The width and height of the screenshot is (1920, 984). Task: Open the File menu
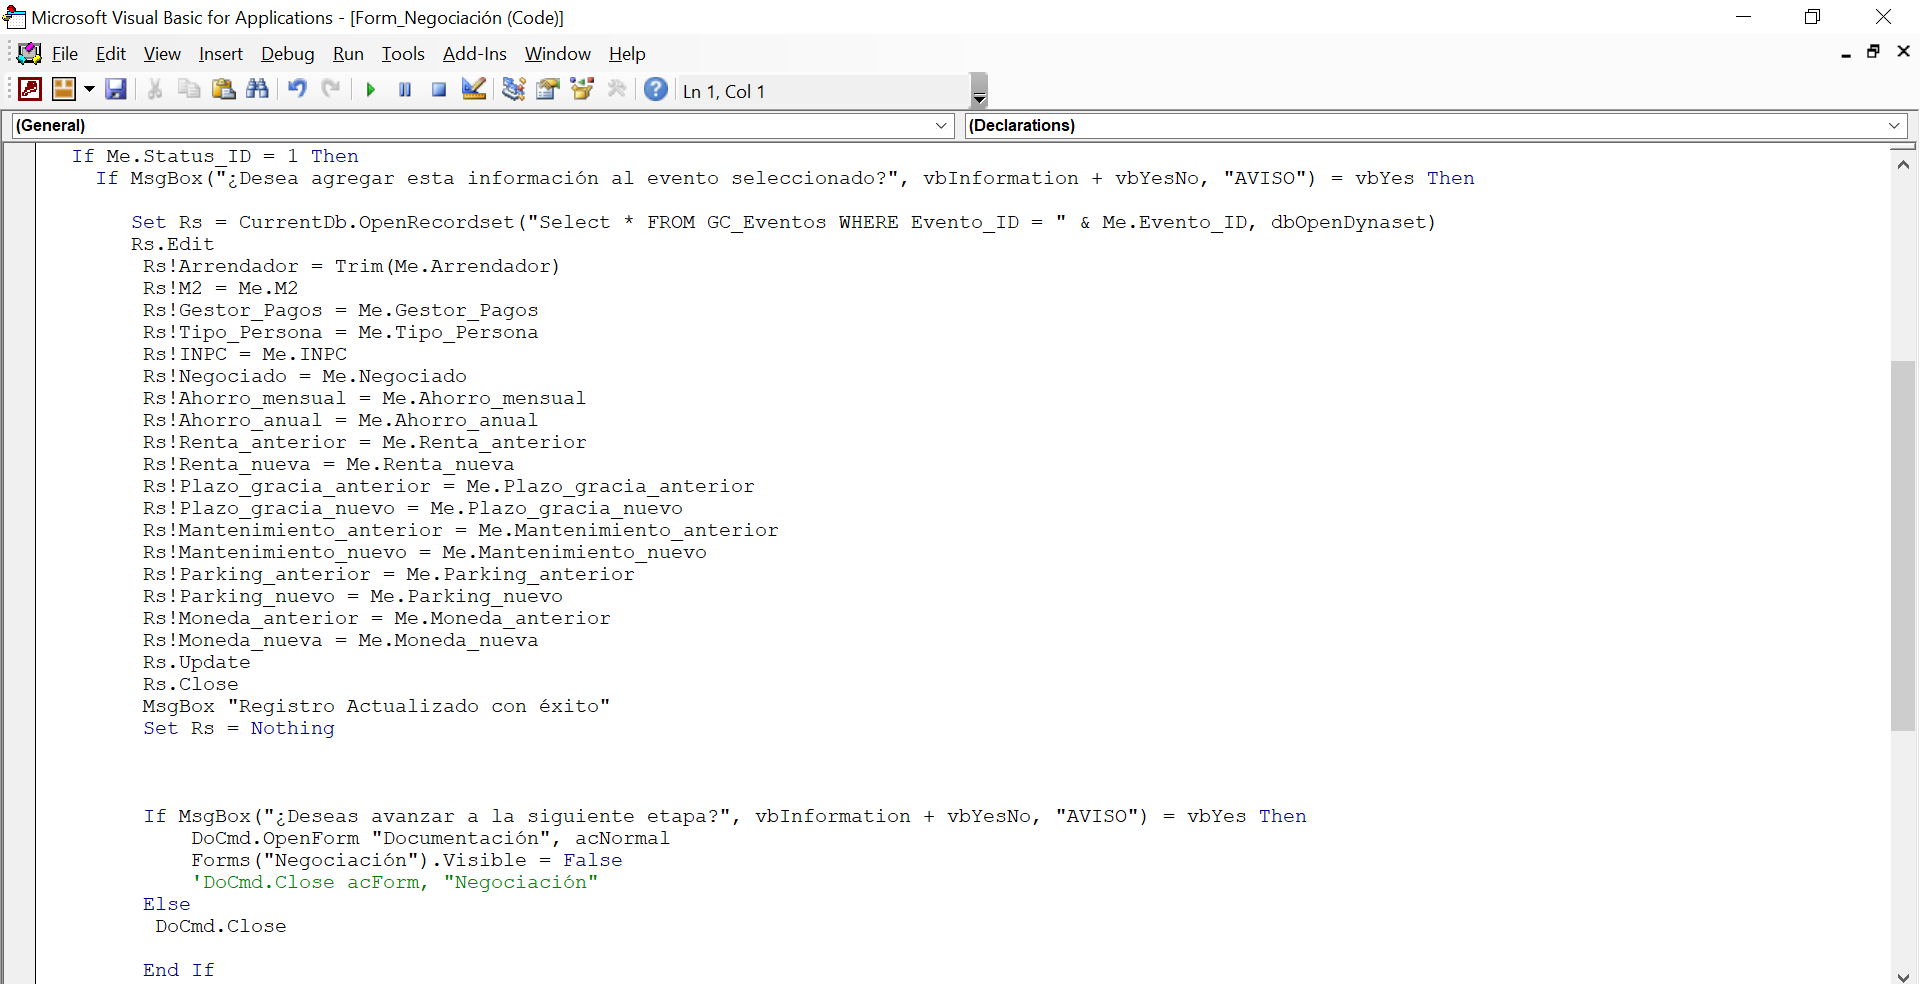point(65,54)
